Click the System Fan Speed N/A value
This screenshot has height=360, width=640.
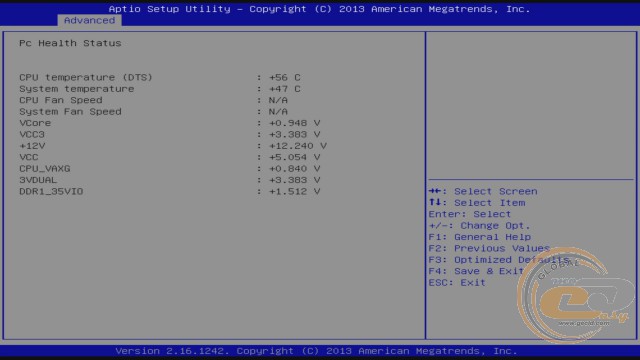278,112
